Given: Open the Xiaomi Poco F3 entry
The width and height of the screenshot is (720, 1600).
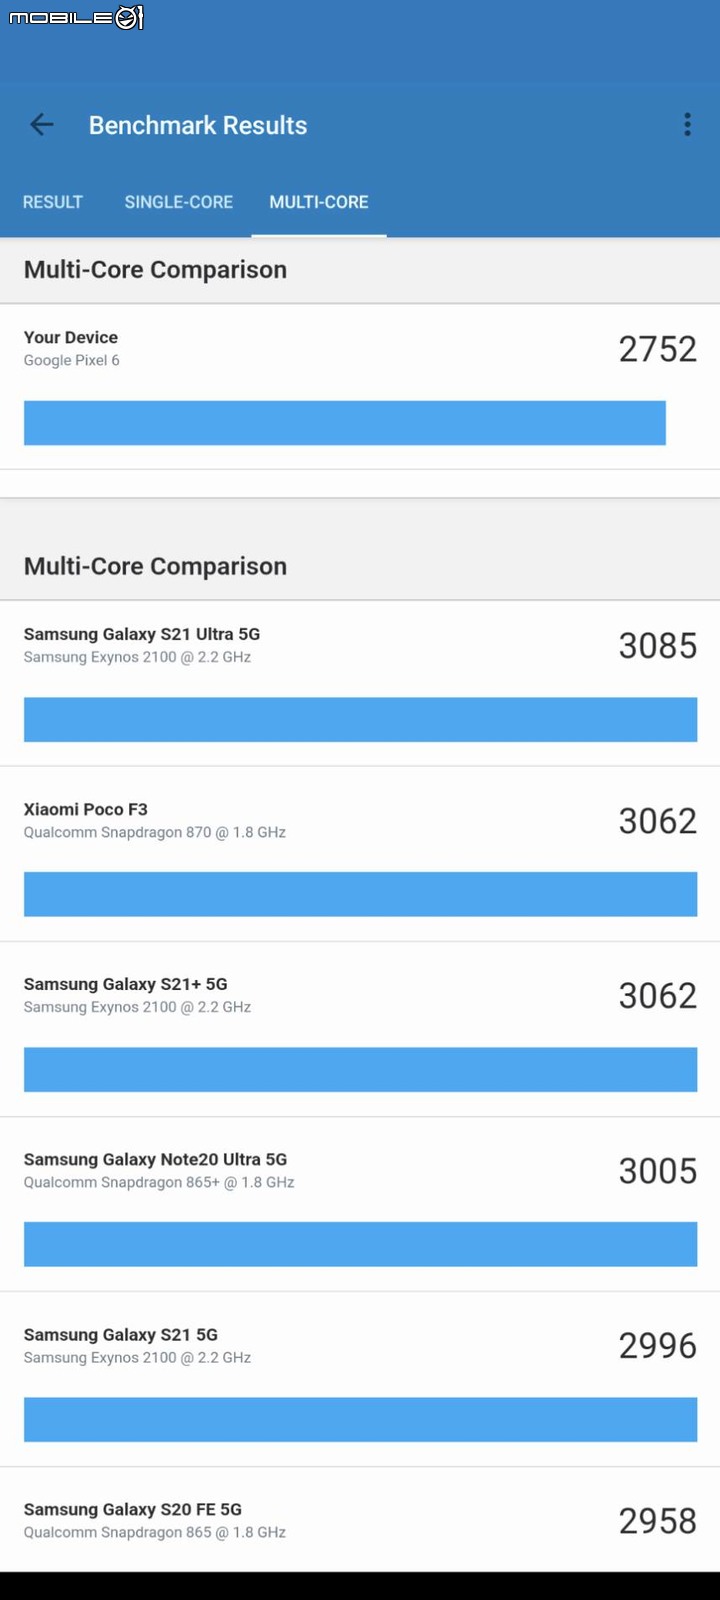Looking at the screenshot, I should [x=360, y=854].
